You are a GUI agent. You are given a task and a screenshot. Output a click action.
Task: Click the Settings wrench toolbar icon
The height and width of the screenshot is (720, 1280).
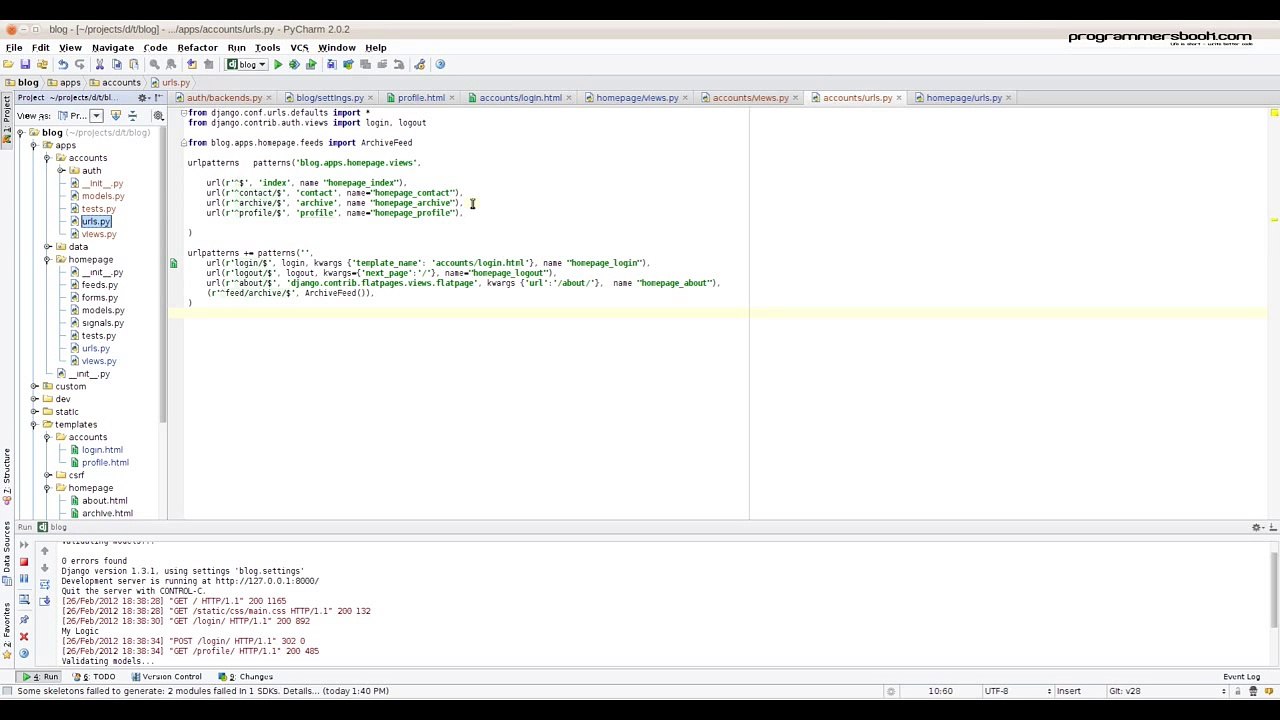coord(420,65)
